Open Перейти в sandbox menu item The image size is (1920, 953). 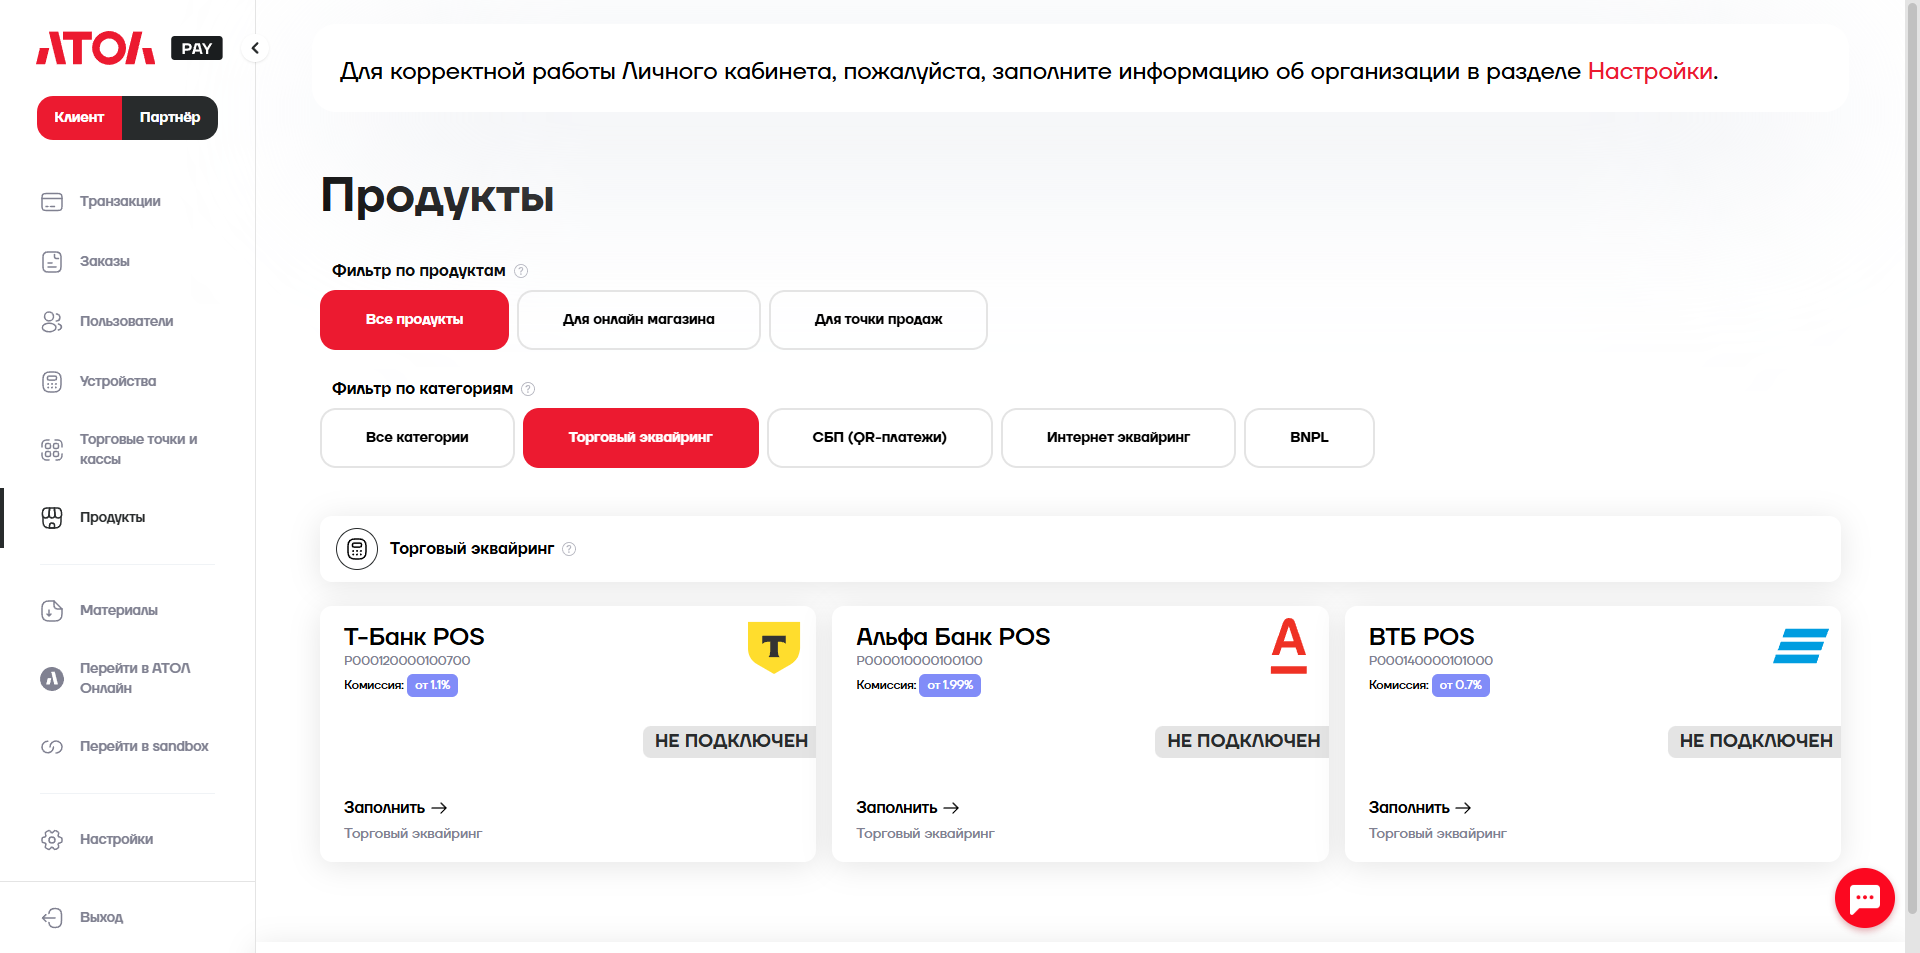144,747
